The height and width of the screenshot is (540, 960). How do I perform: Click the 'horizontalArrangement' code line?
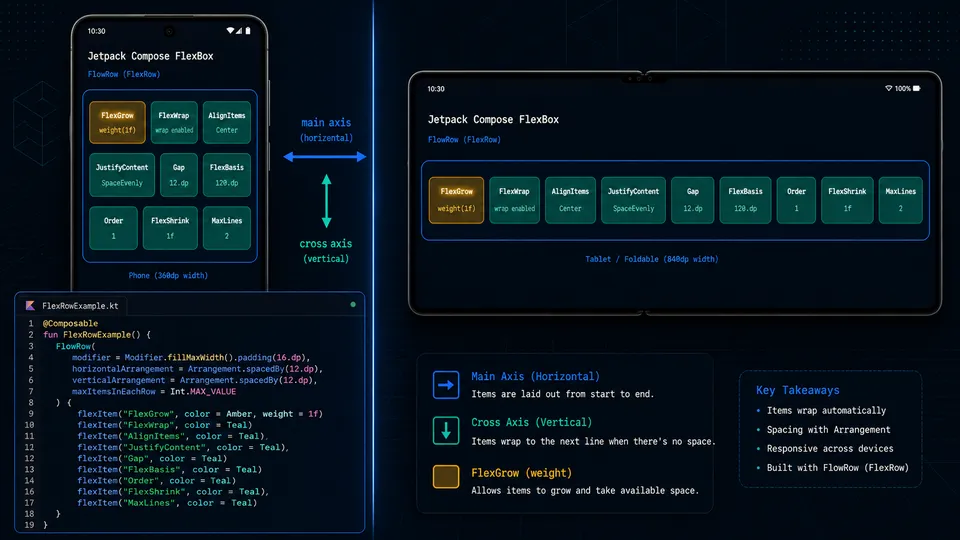(197, 369)
